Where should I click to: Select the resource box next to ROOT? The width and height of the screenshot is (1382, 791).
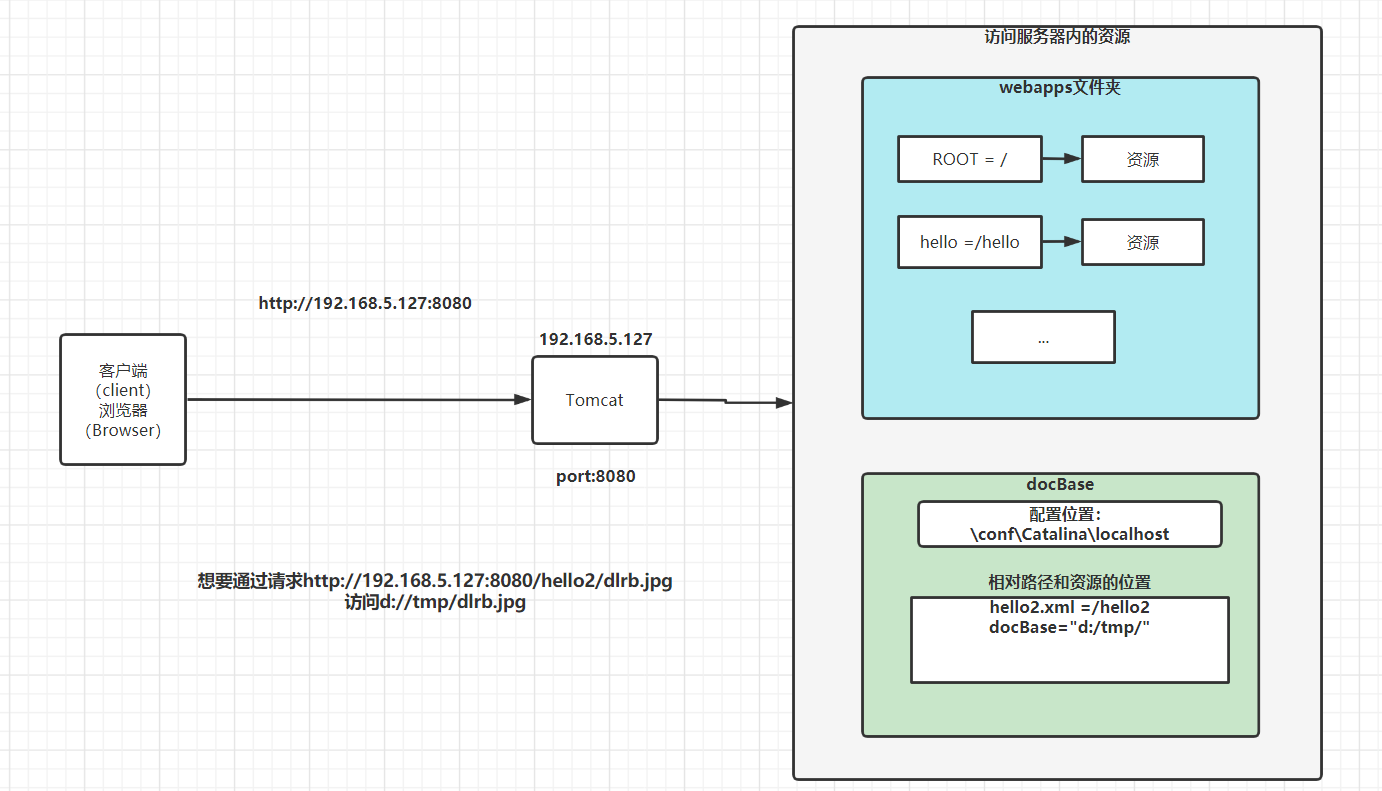(x=1143, y=159)
